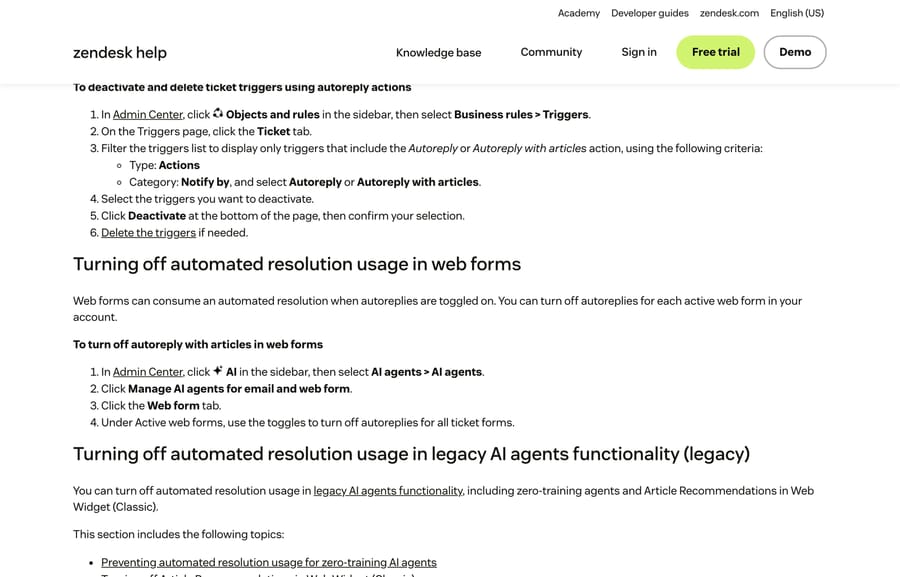Open the Academy link
Viewport: 900px width, 577px height.
click(579, 13)
